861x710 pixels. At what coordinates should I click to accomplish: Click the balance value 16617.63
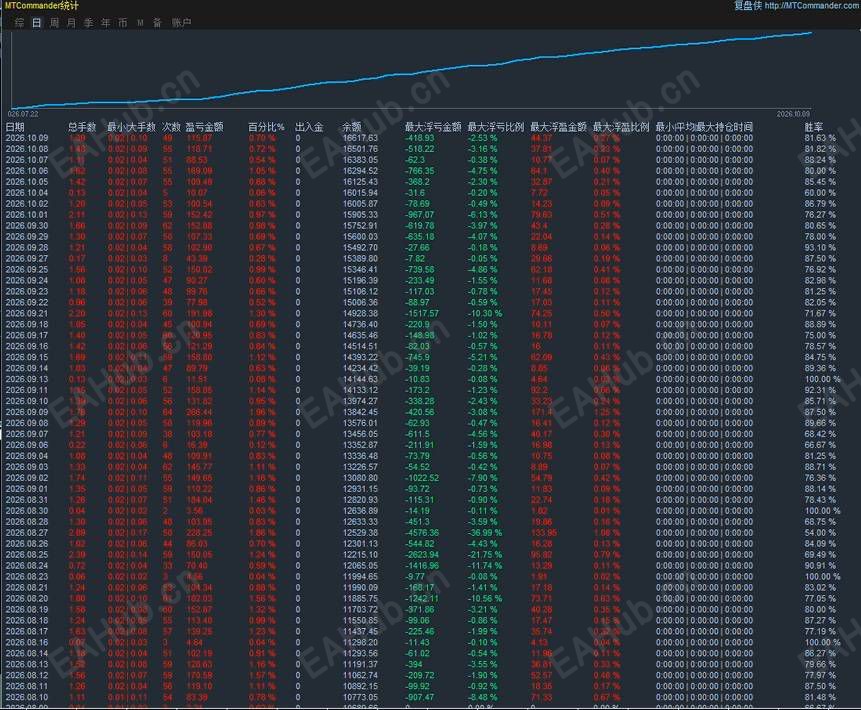(360, 138)
